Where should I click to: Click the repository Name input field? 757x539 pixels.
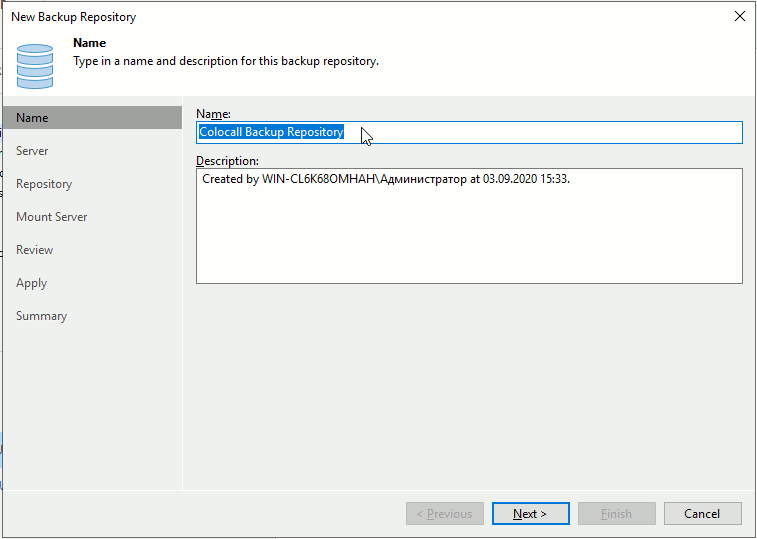[540, 132]
